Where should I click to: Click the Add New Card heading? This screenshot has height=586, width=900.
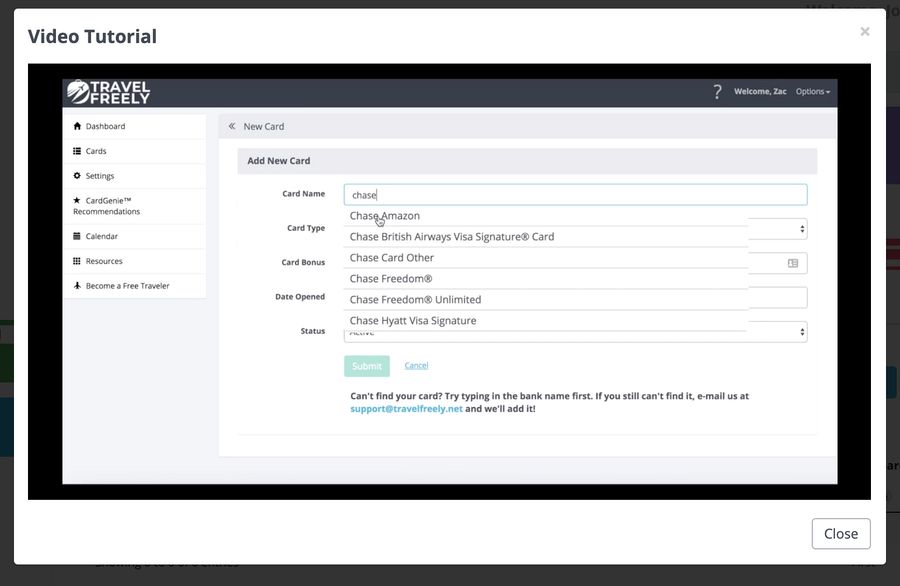pyautogui.click(x=278, y=161)
